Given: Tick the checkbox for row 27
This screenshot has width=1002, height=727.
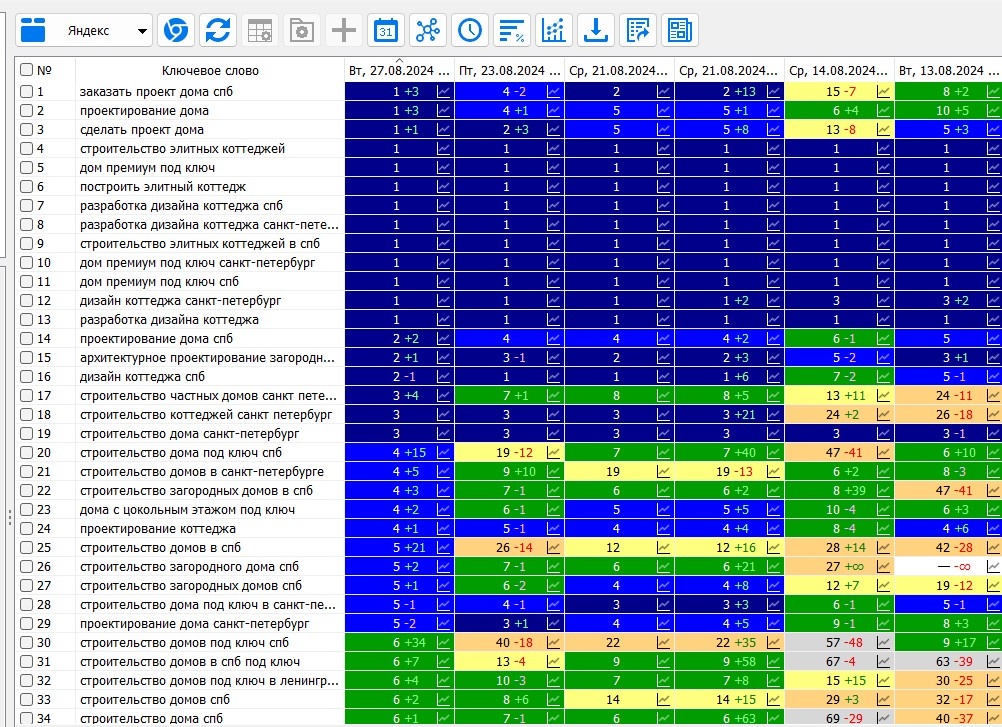Looking at the screenshot, I should 26,586.
